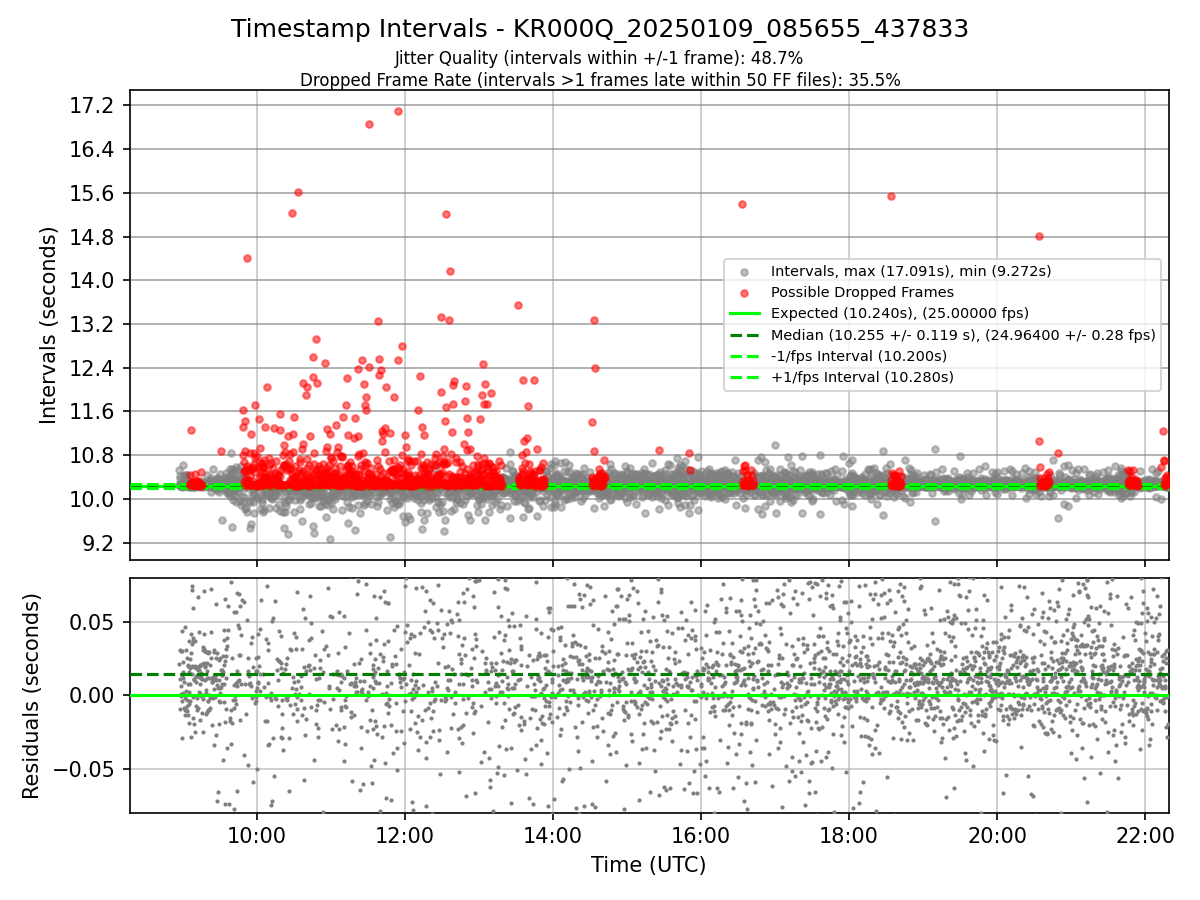Click the dashed dark-green median line in residuals panel
The width and height of the screenshot is (1200, 900).
(649, 674)
